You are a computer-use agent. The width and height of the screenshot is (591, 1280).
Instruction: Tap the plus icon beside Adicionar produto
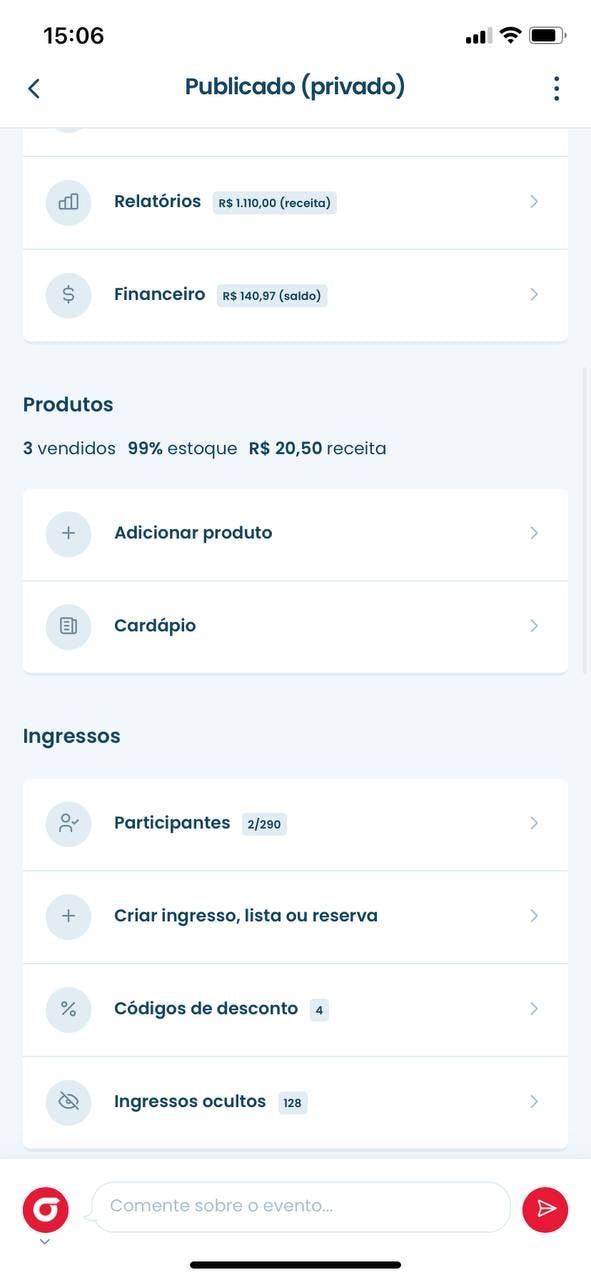(68, 533)
